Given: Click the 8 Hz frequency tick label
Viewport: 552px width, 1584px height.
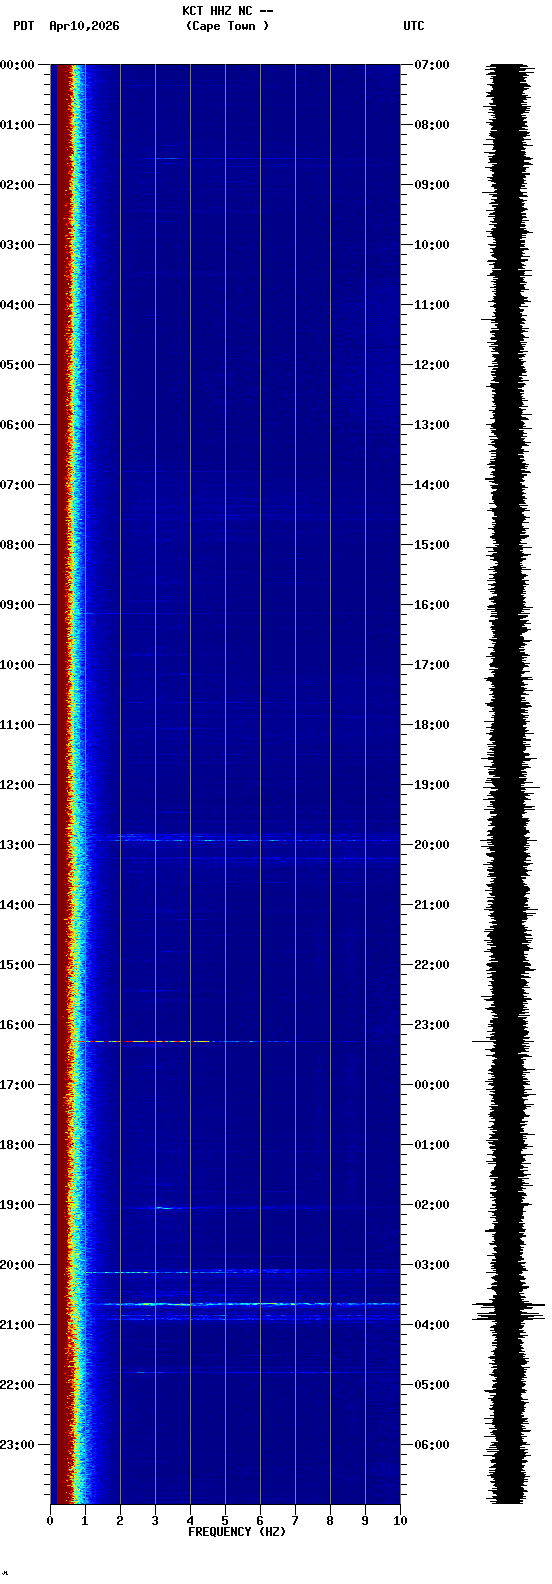Looking at the screenshot, I should [330, 1521].
